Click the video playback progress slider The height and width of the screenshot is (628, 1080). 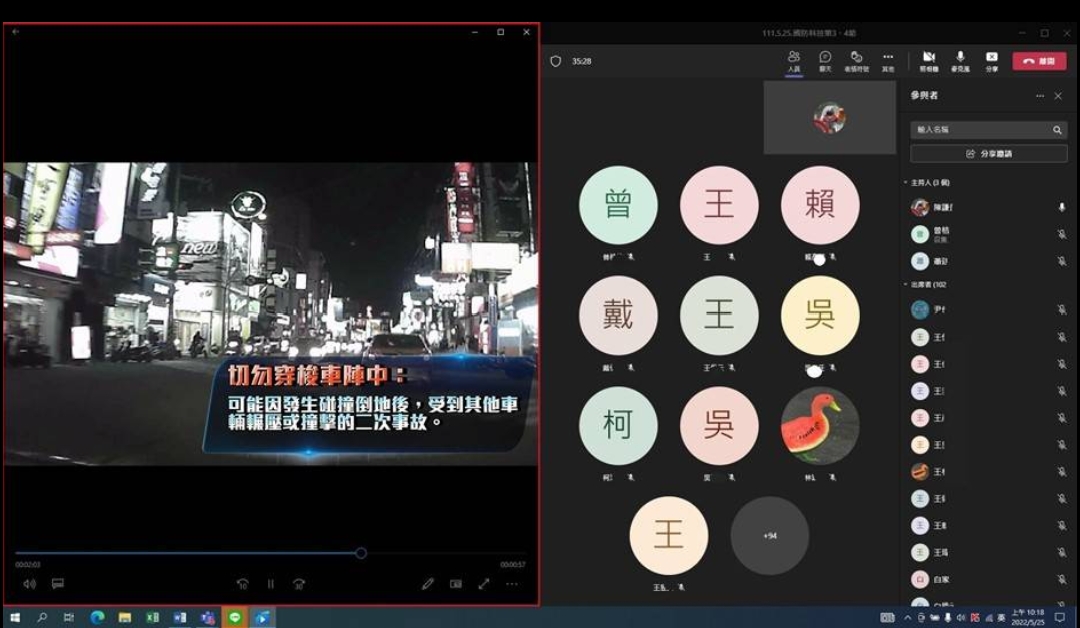(x=360, y=552)
